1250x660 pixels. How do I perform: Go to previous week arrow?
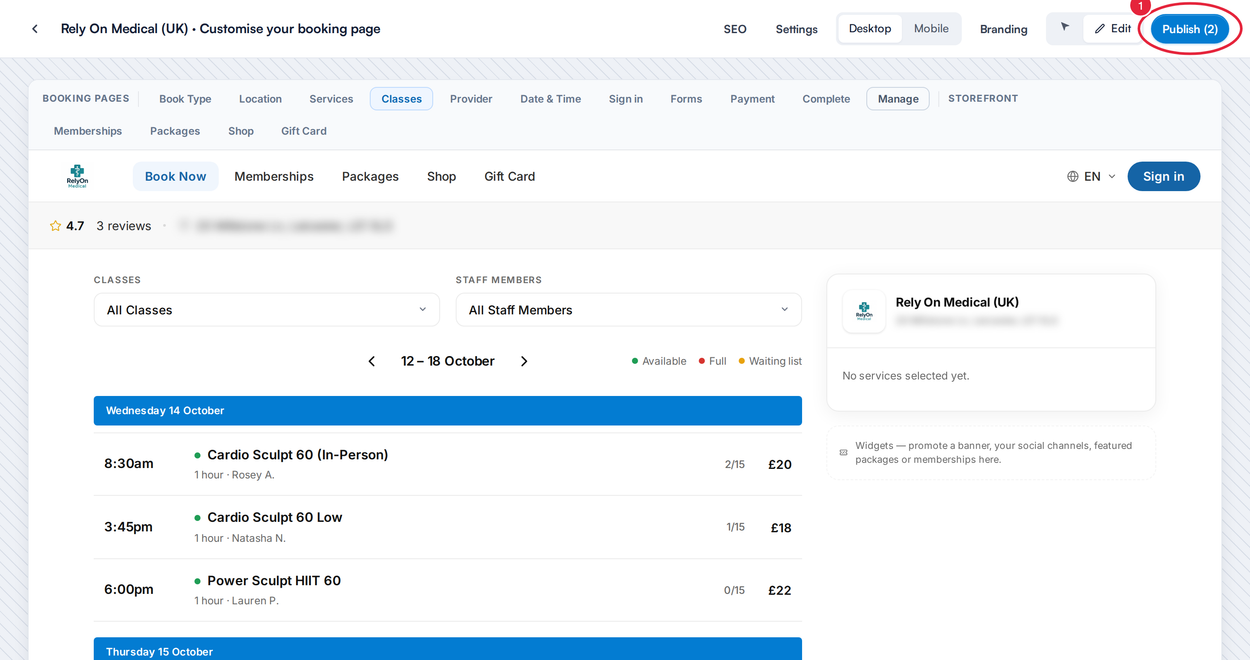coord(372,361)
